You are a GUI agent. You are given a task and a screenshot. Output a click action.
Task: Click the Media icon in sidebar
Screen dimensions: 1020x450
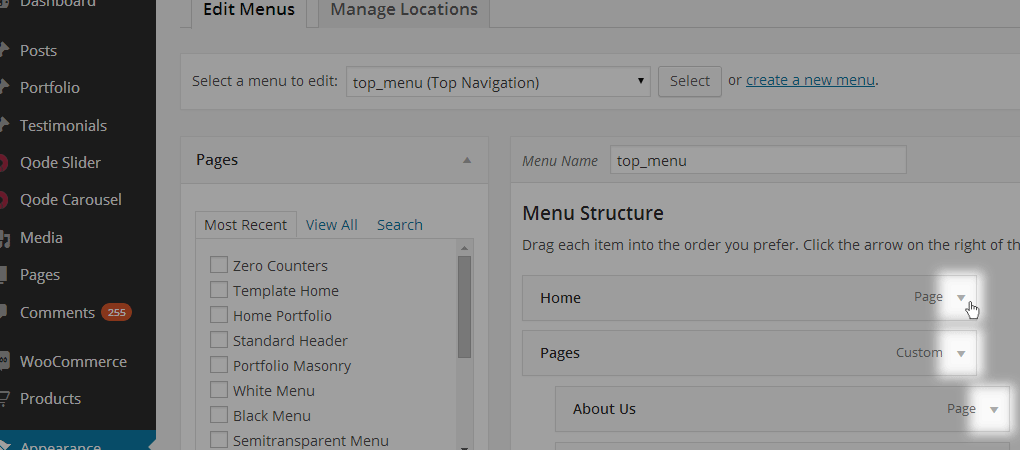[5, 238]
